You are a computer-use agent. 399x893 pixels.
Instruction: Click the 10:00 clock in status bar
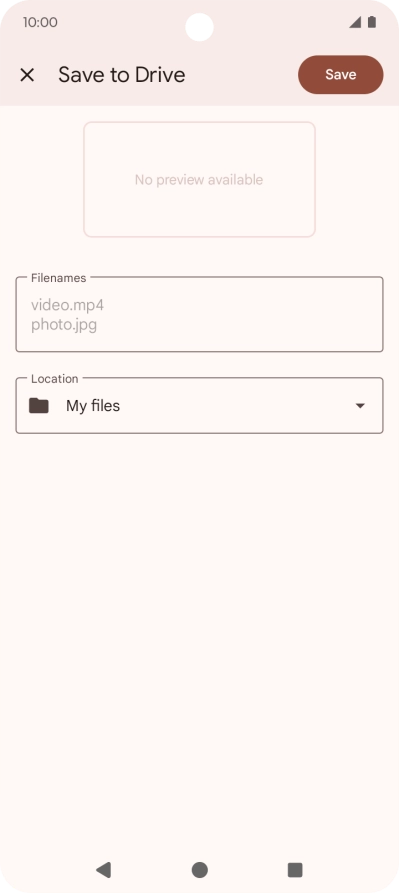40,22
